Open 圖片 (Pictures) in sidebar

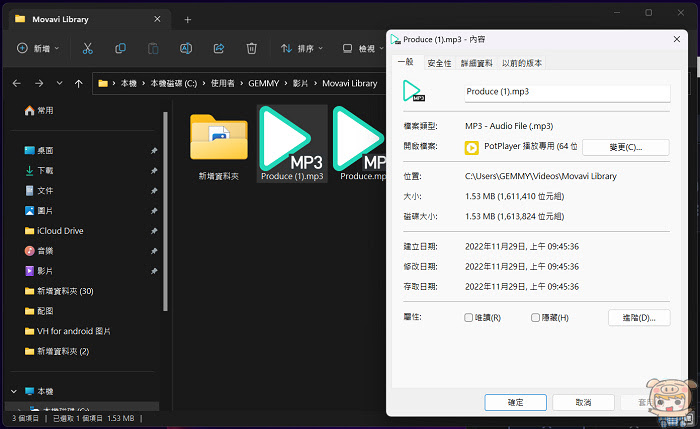(39, 211)
